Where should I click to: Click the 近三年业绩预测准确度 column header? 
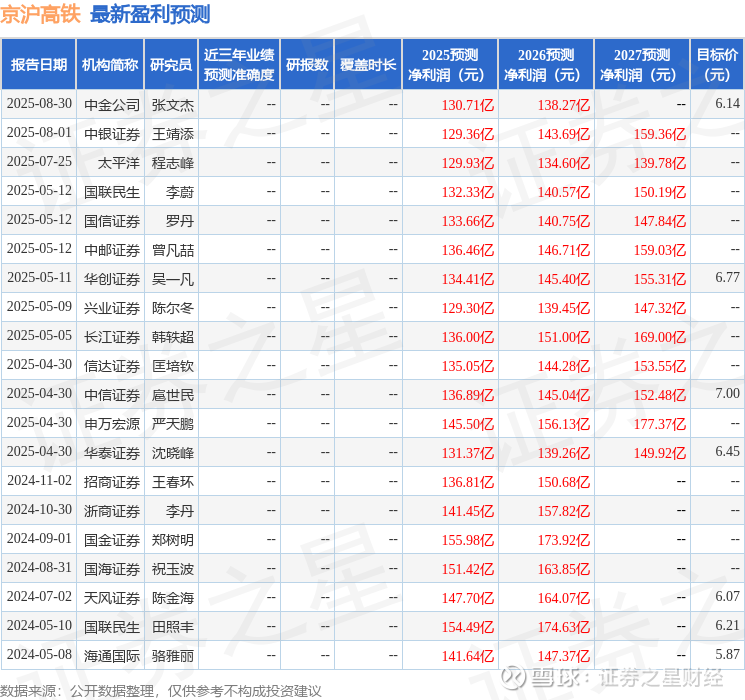tap(239, 65)
